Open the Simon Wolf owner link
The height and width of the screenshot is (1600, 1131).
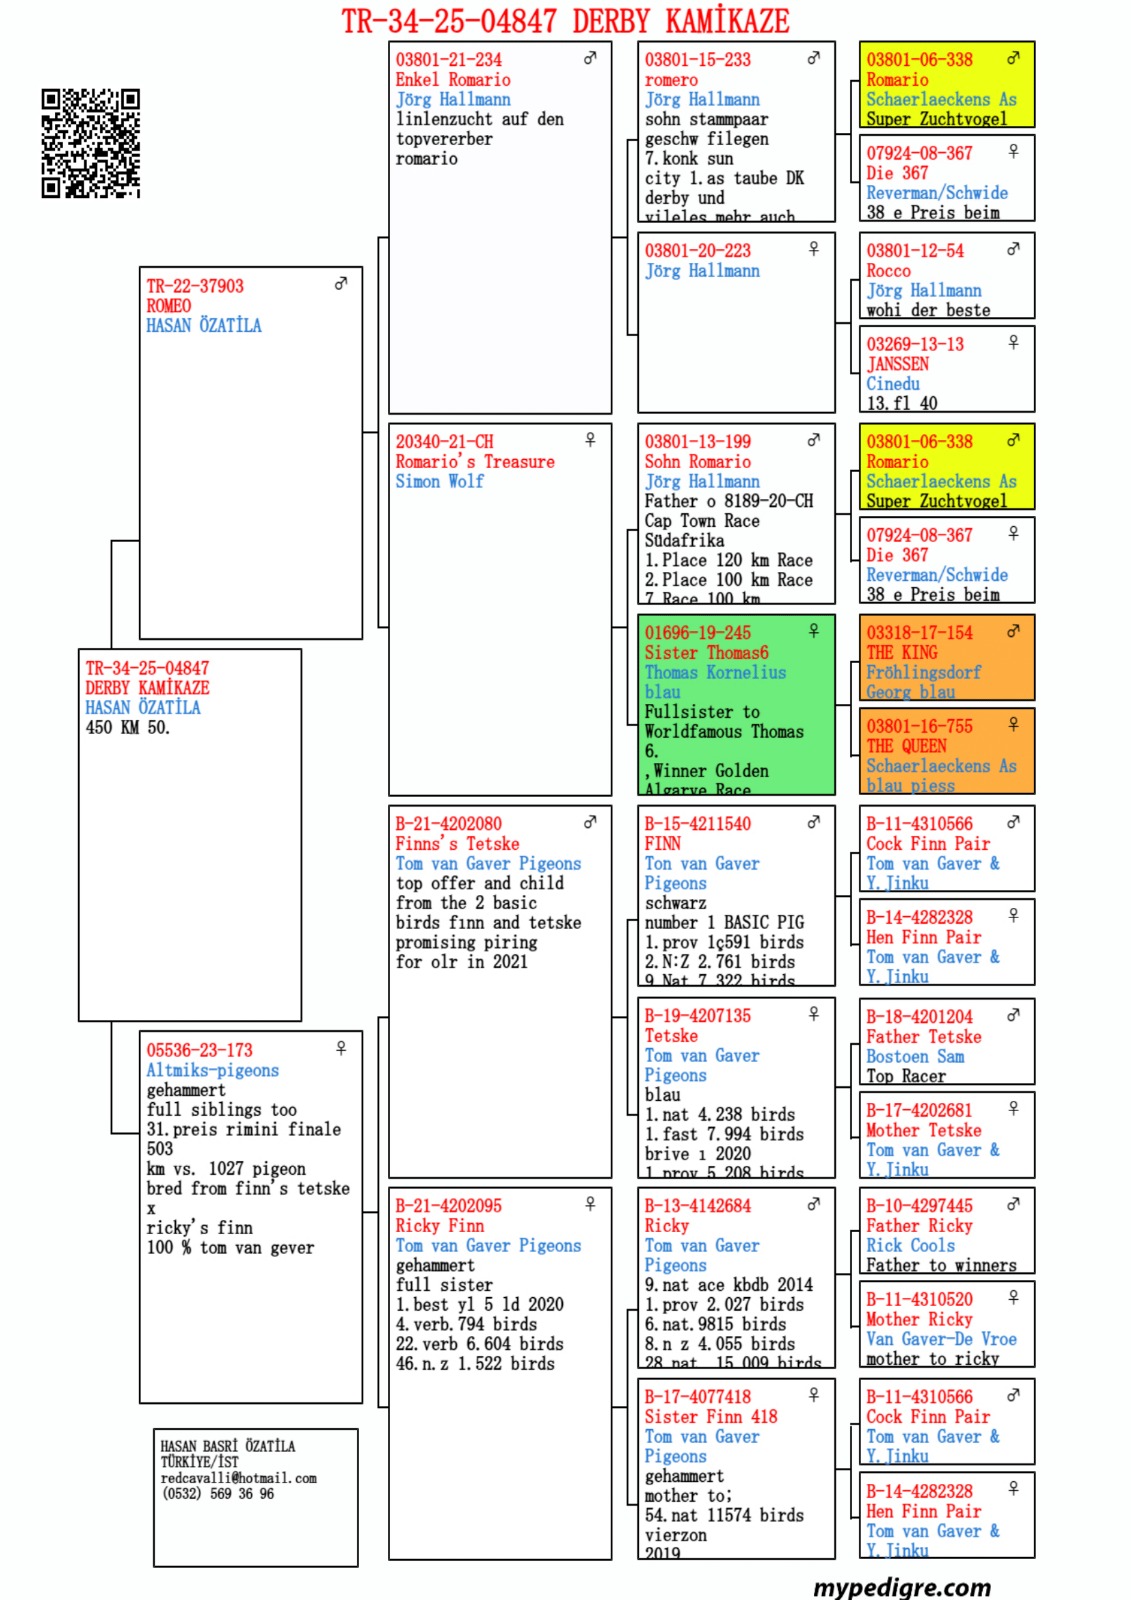pyautogui.click(x=439, y=481)
